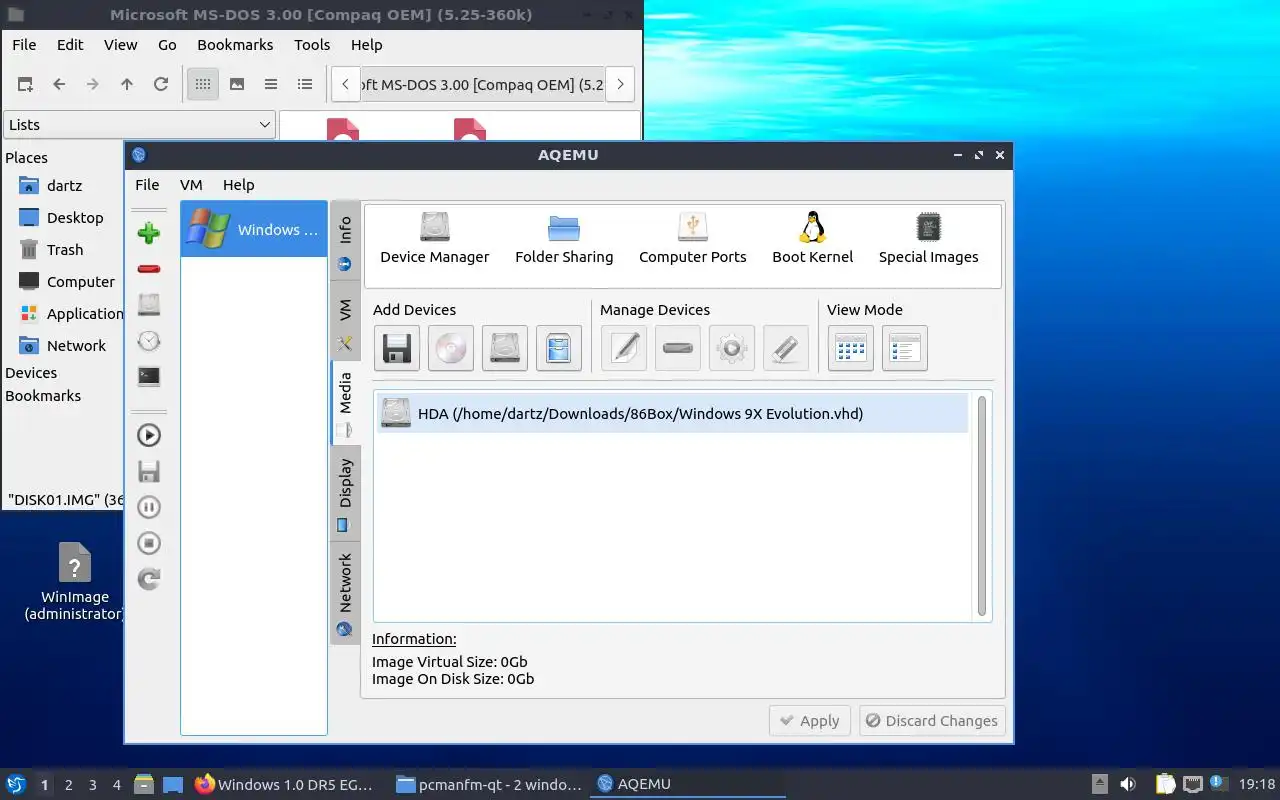This screenshot has width=1280, height=800.
Task: Expand the Lists dropdown in file manager
Action: [140, 125]
